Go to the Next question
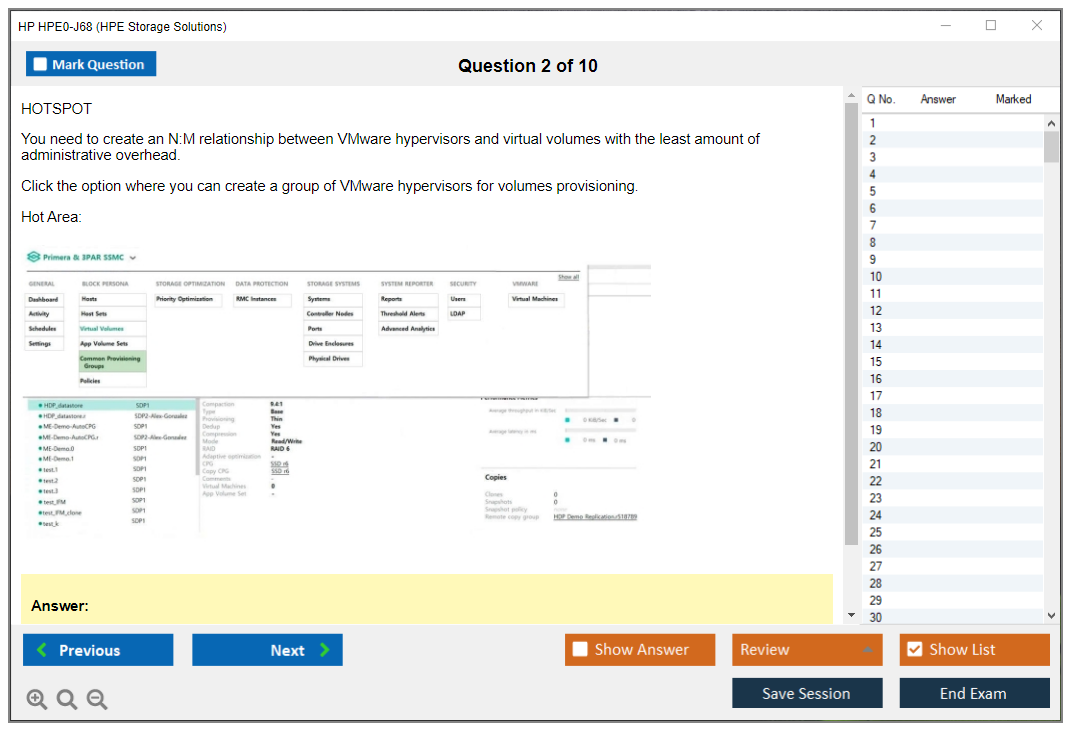 (267, 650)
